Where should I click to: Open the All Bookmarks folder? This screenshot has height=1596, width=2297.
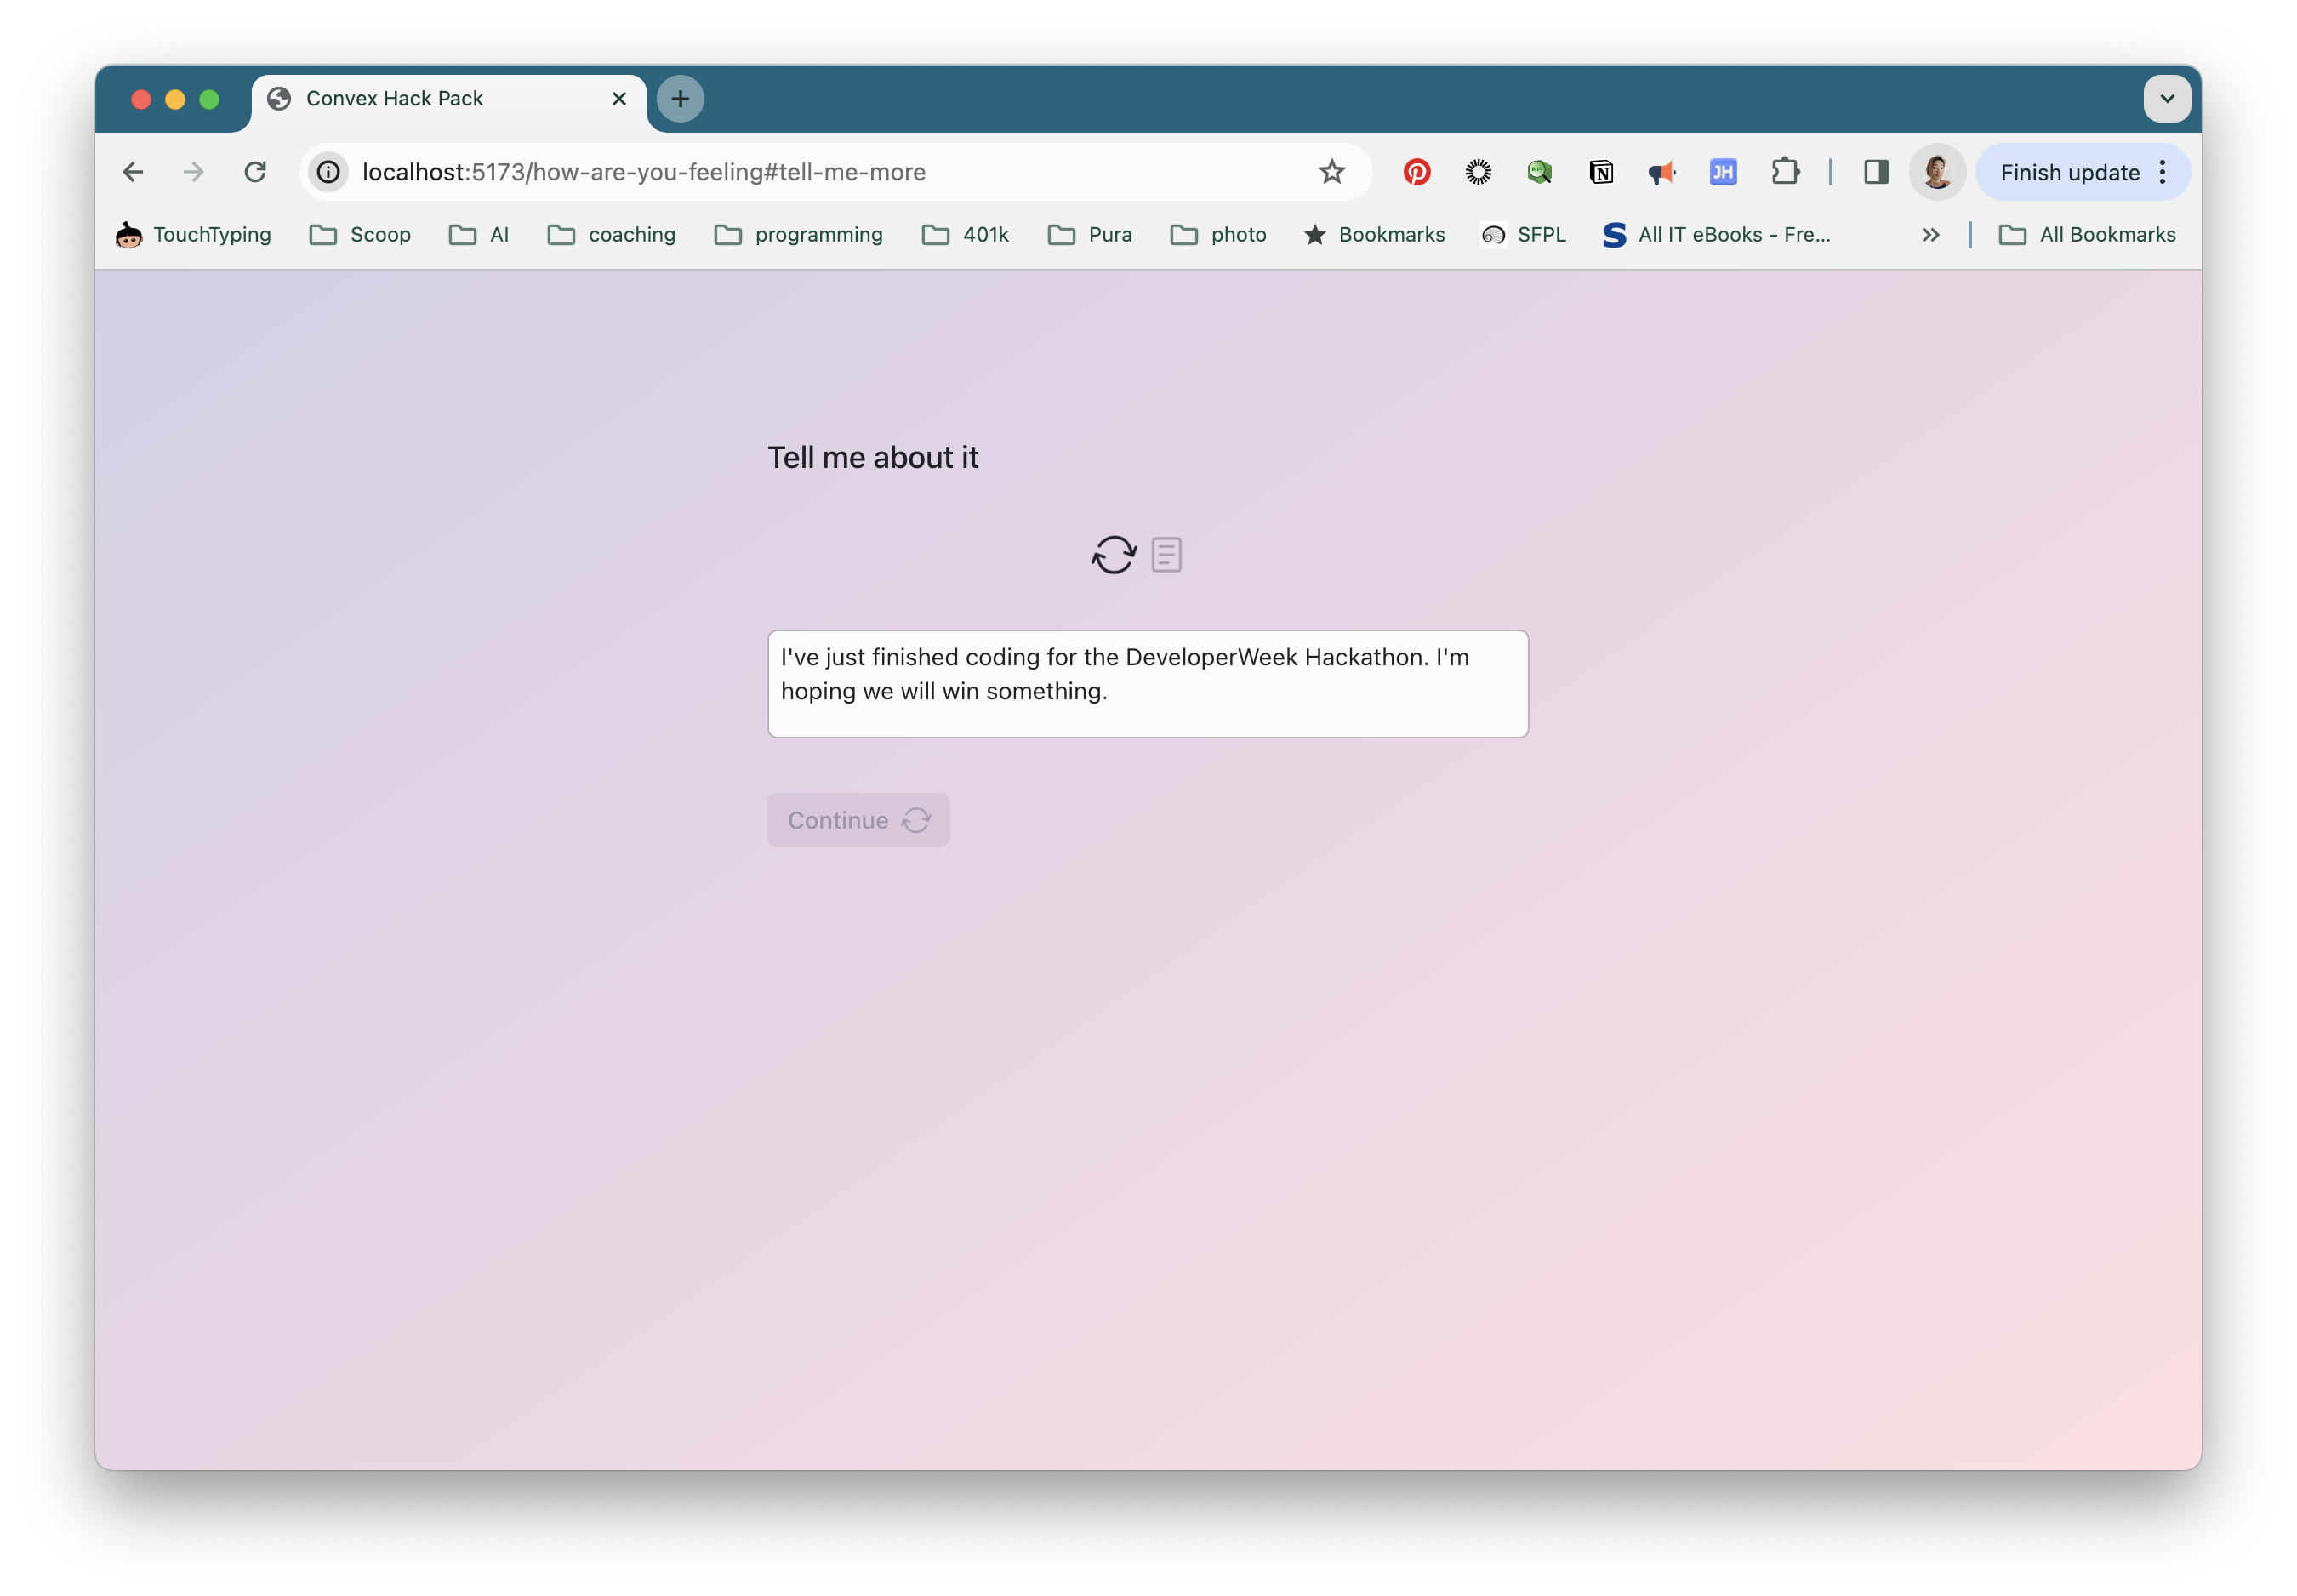[2087, 234]
